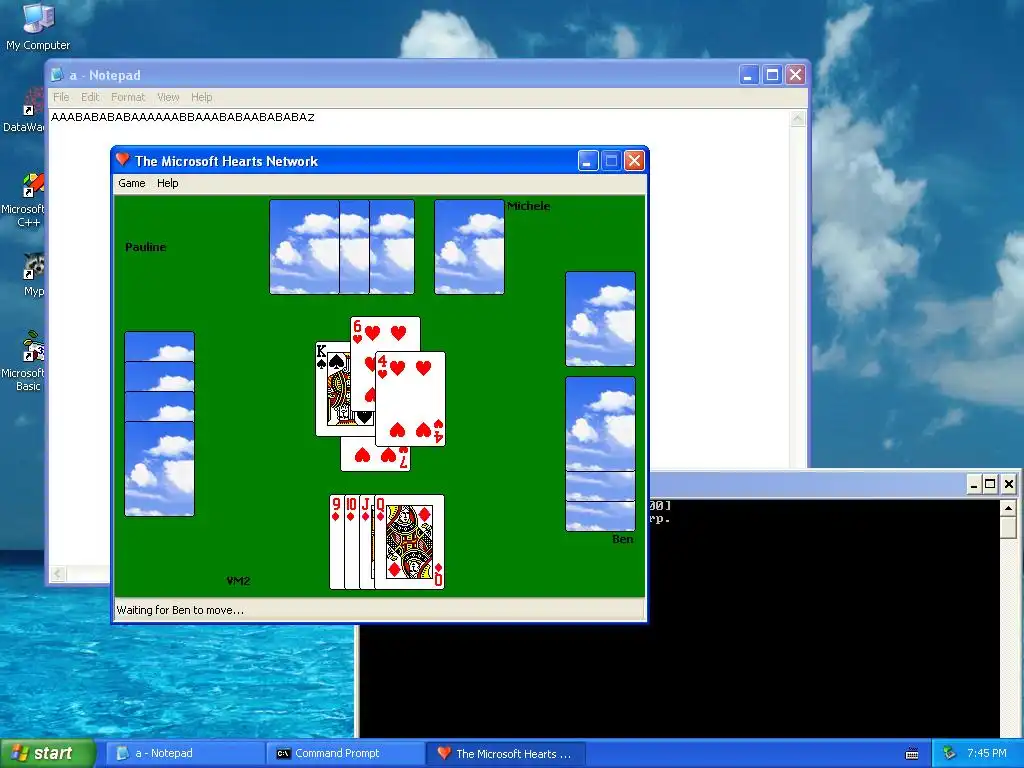This screenshot has width=1024, height=768.
Task: Minimize the Hearts Network window
Action: pyautogui.click(x=588, y=161)
